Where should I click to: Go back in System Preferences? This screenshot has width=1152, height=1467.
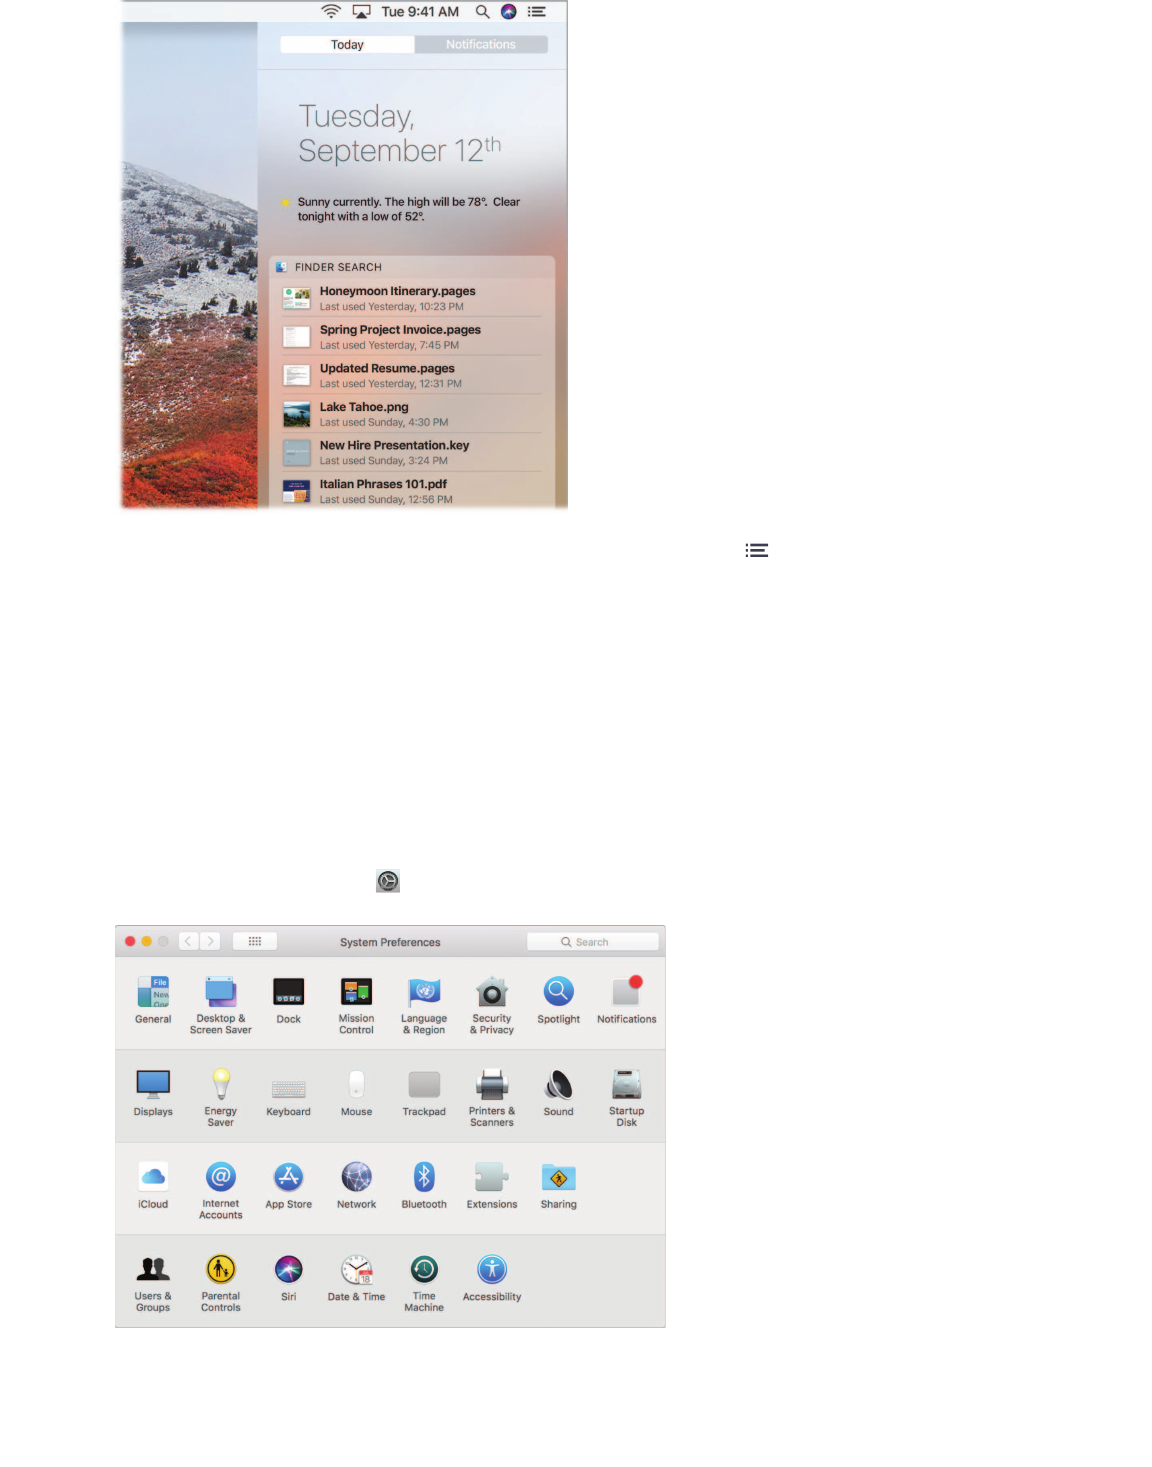188,941
